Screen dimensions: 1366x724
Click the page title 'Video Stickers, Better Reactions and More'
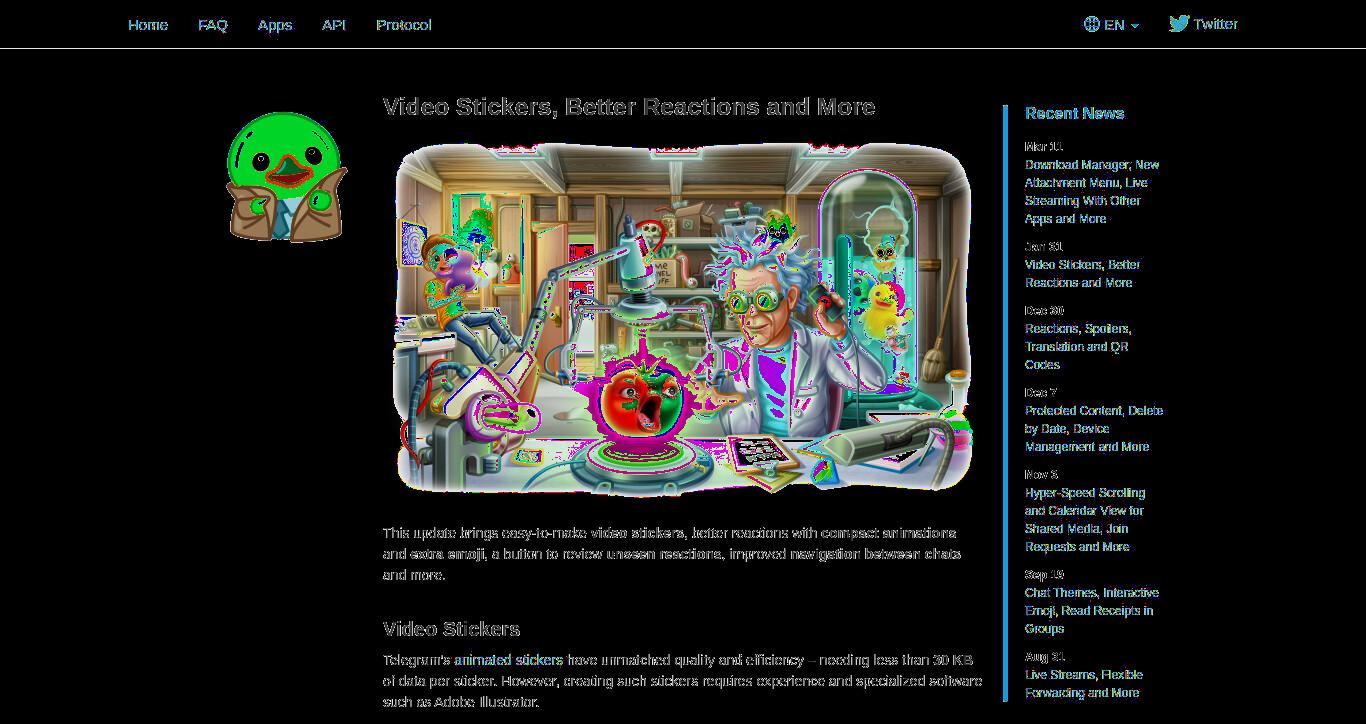click(629, 107)
